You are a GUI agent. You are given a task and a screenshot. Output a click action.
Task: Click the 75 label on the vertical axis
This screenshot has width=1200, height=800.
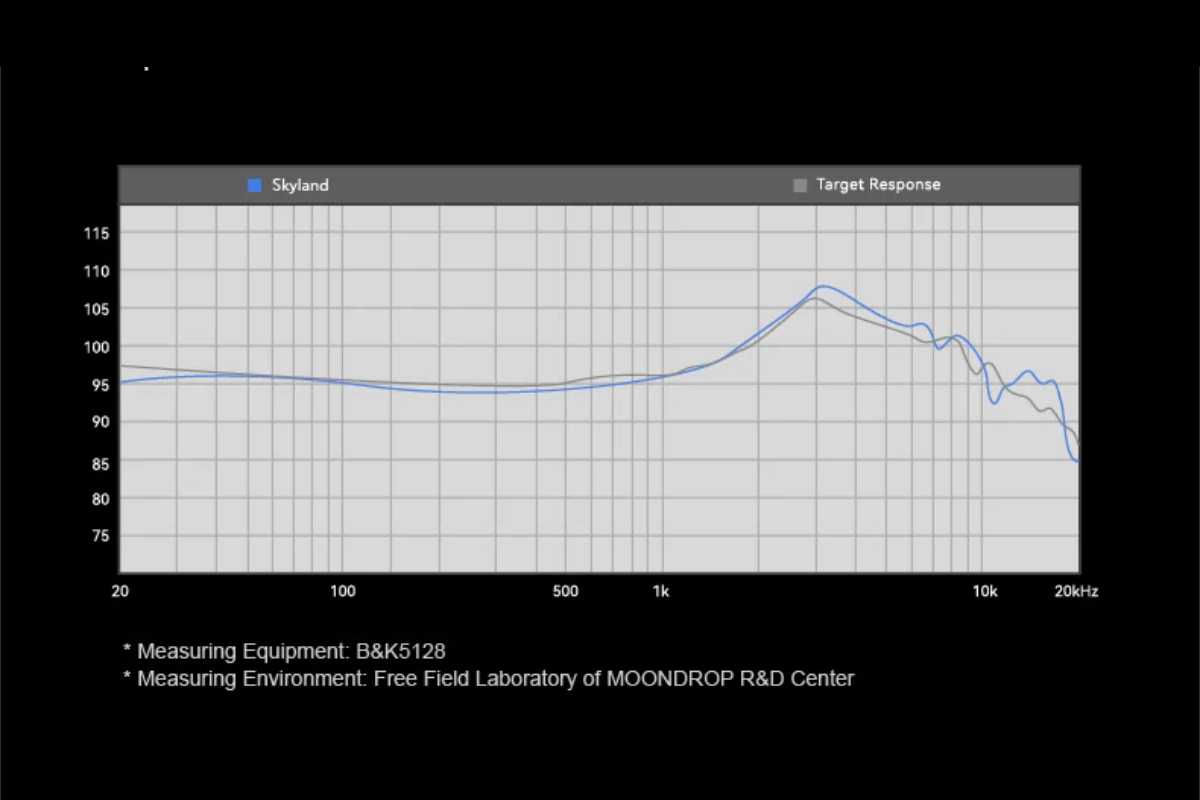coord(97,536)
